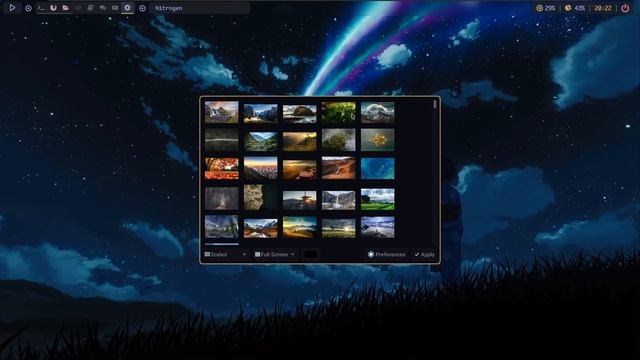Select the sunrise over green valley thumbnail
640x360 pixels.
click(300, 227)
